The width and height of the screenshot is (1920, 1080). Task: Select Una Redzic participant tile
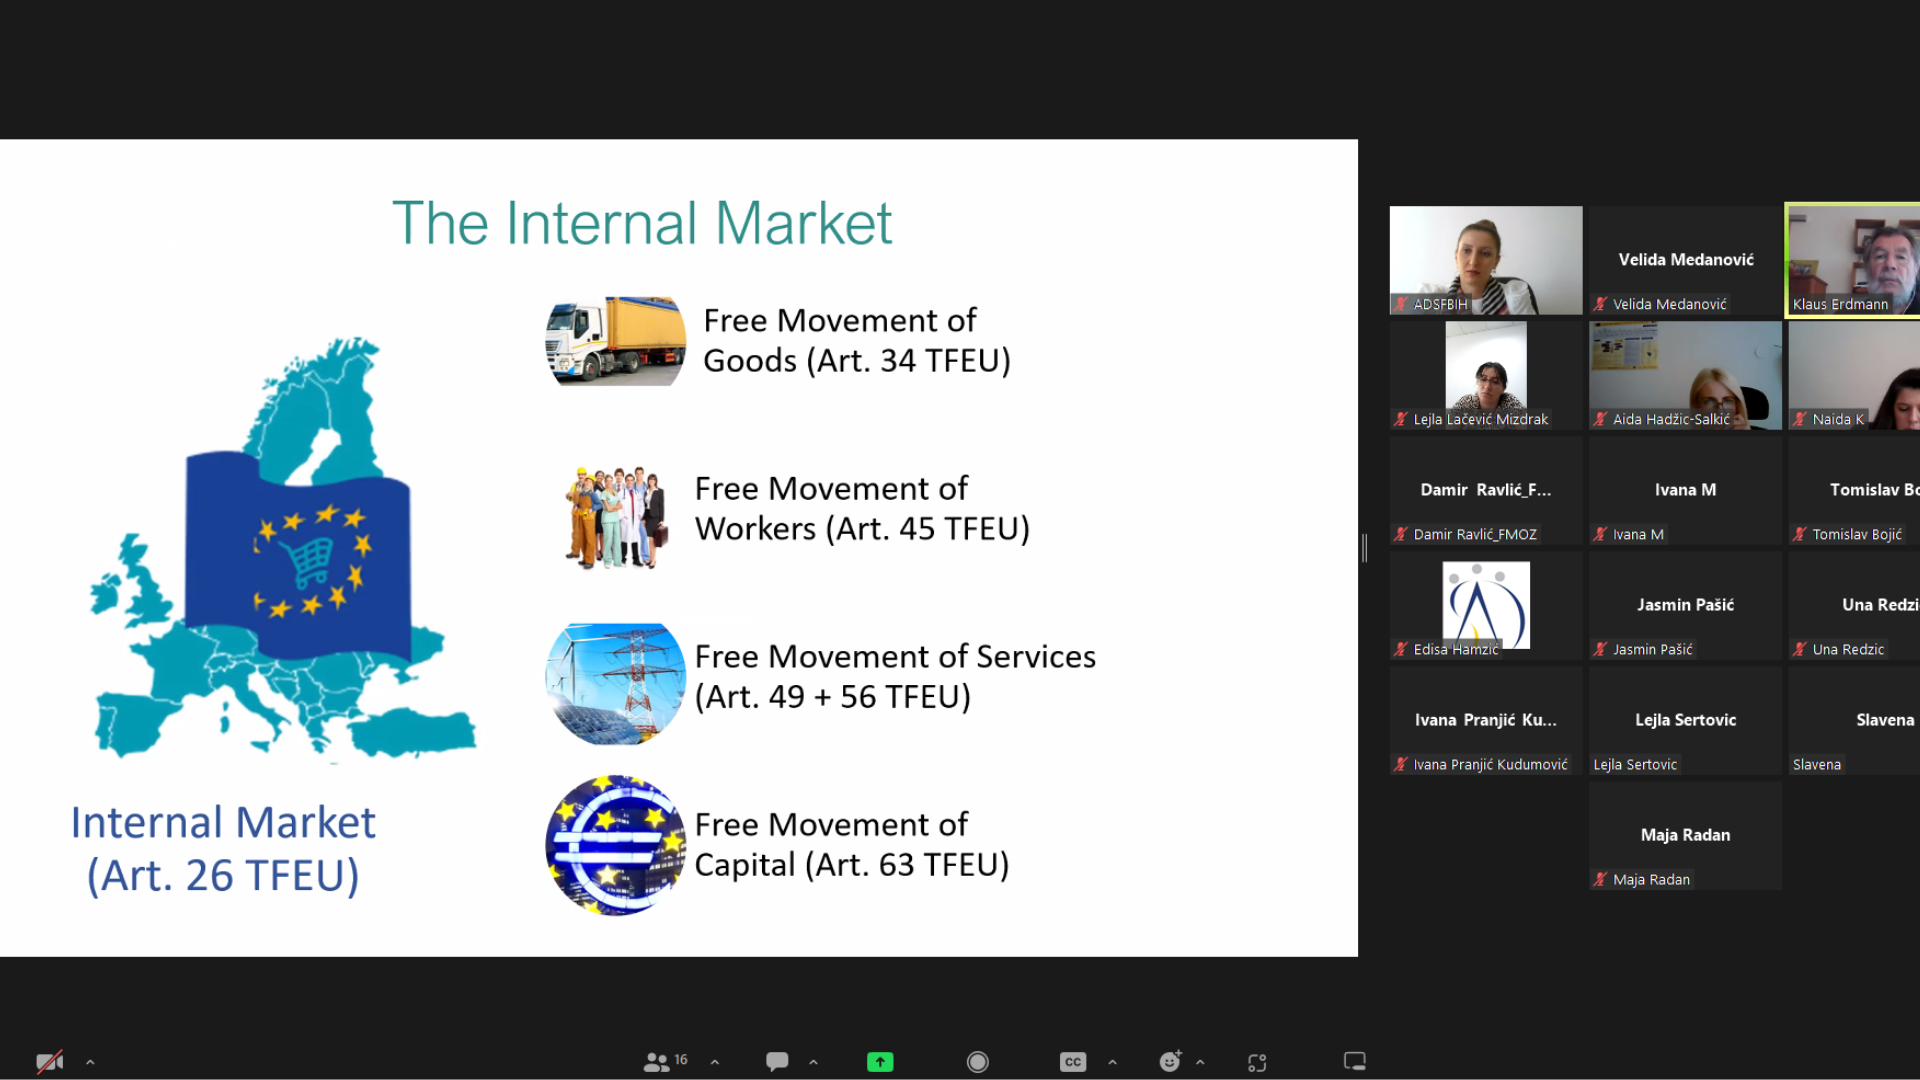[1854, 605]
